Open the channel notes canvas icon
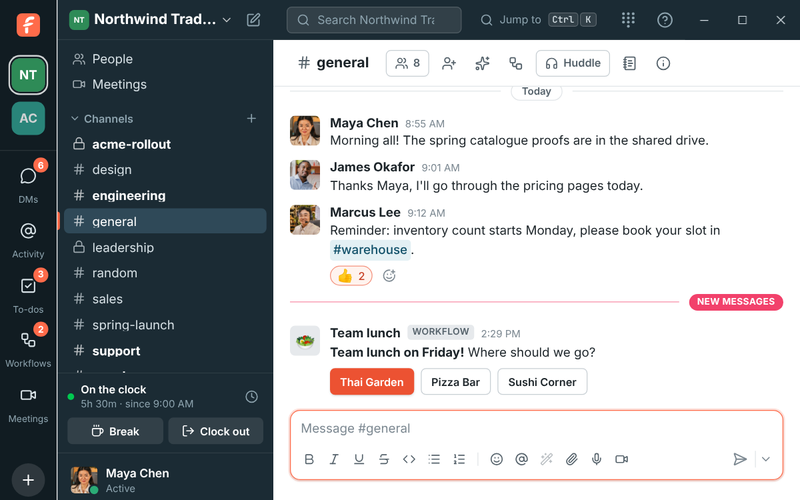 coord(630,63)
